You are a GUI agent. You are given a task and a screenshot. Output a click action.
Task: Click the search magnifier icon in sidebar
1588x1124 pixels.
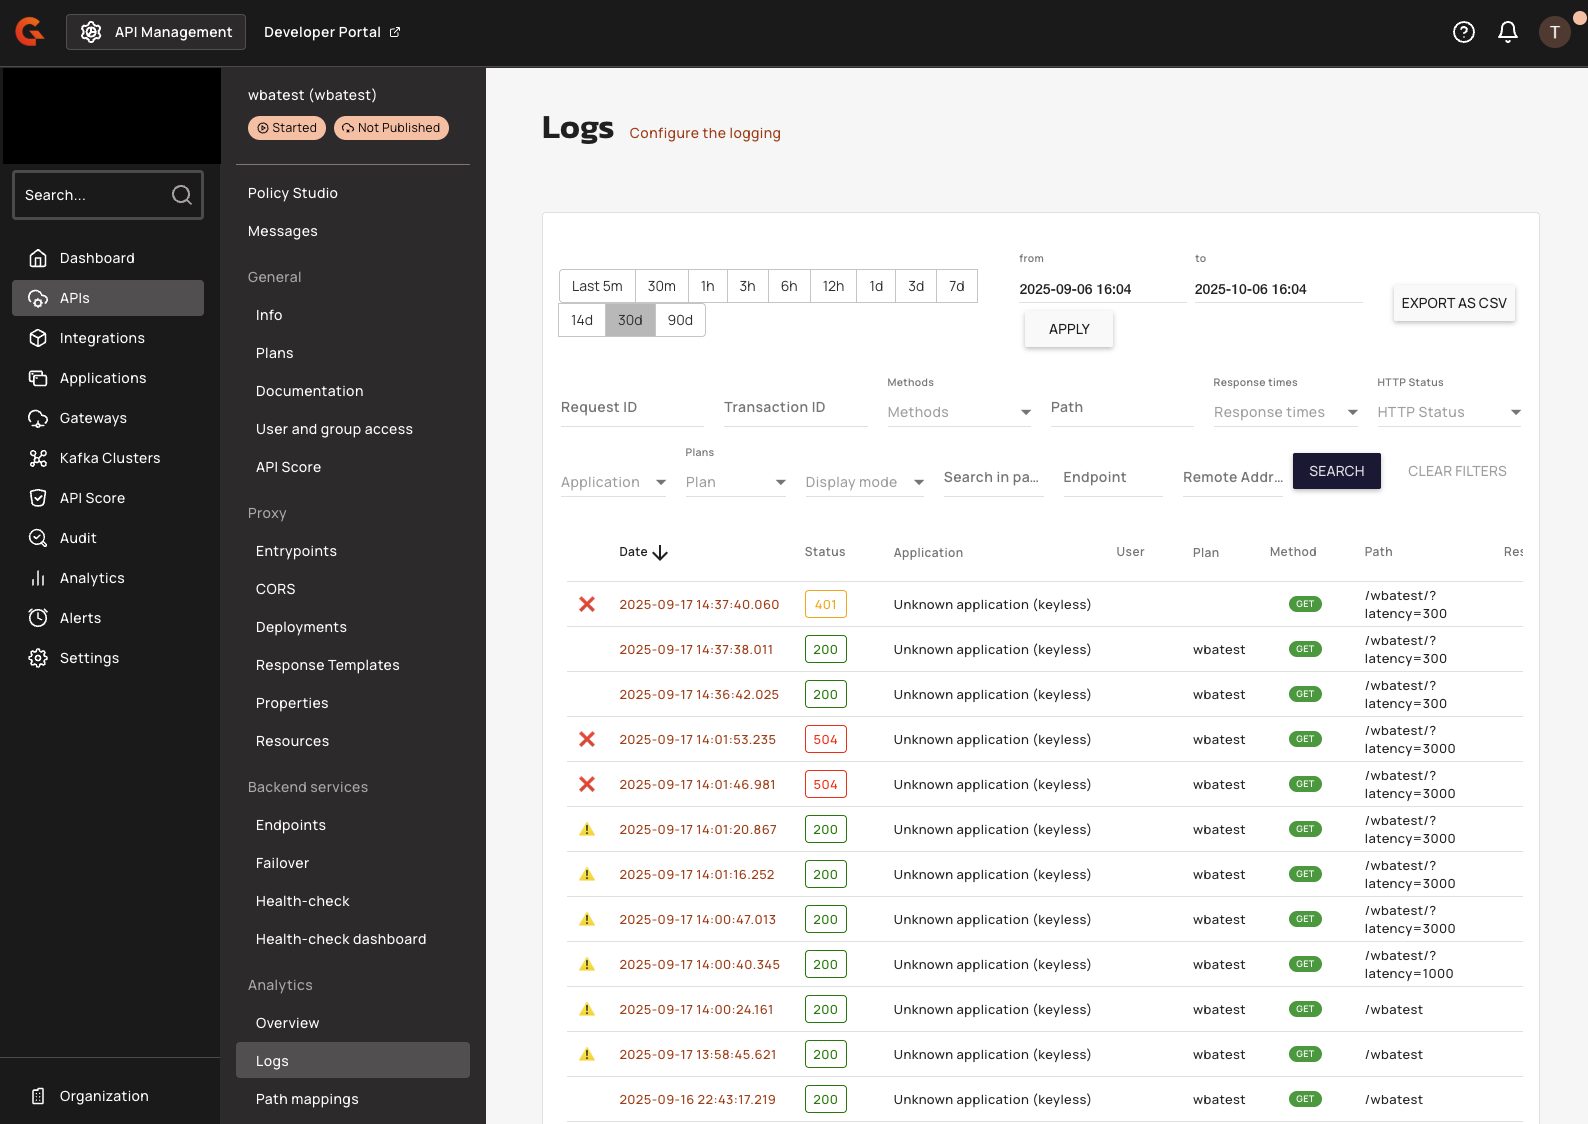click(181, 195)
